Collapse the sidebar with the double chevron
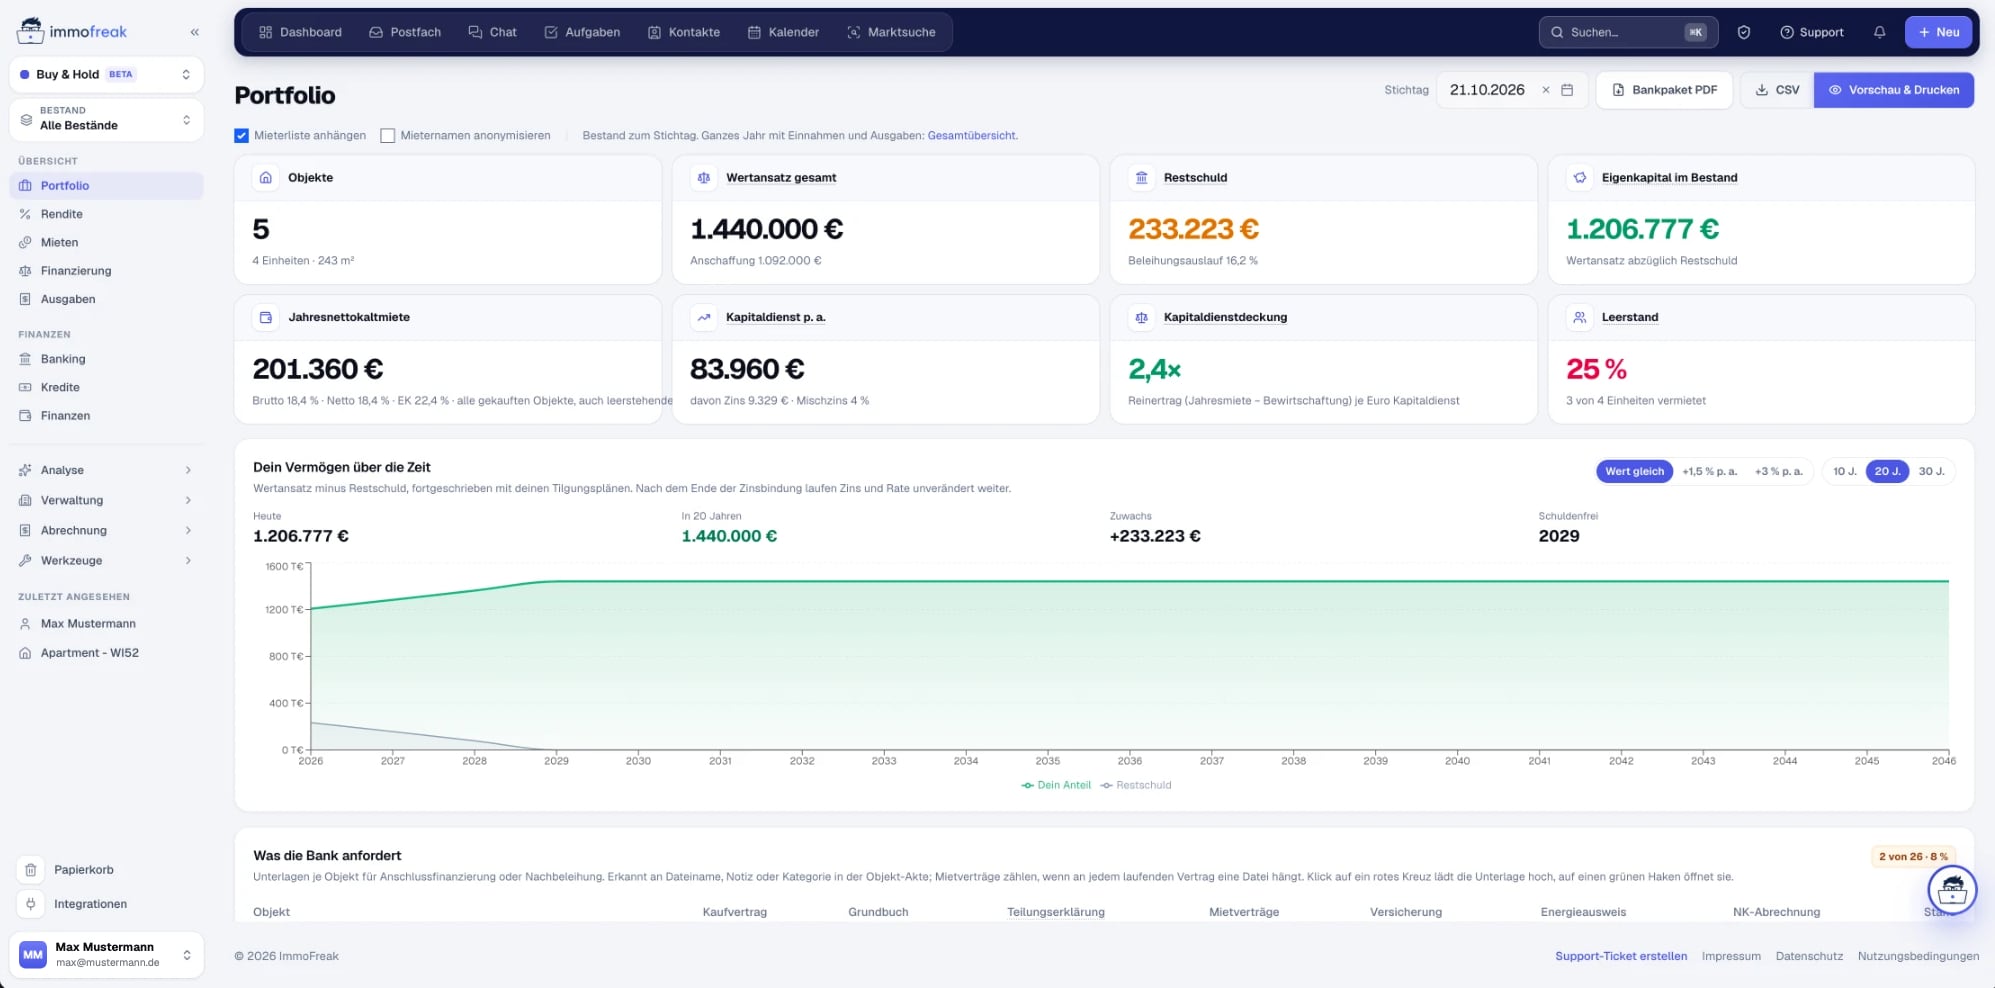The image size is (1995, 988). click(x=194, y=32)
